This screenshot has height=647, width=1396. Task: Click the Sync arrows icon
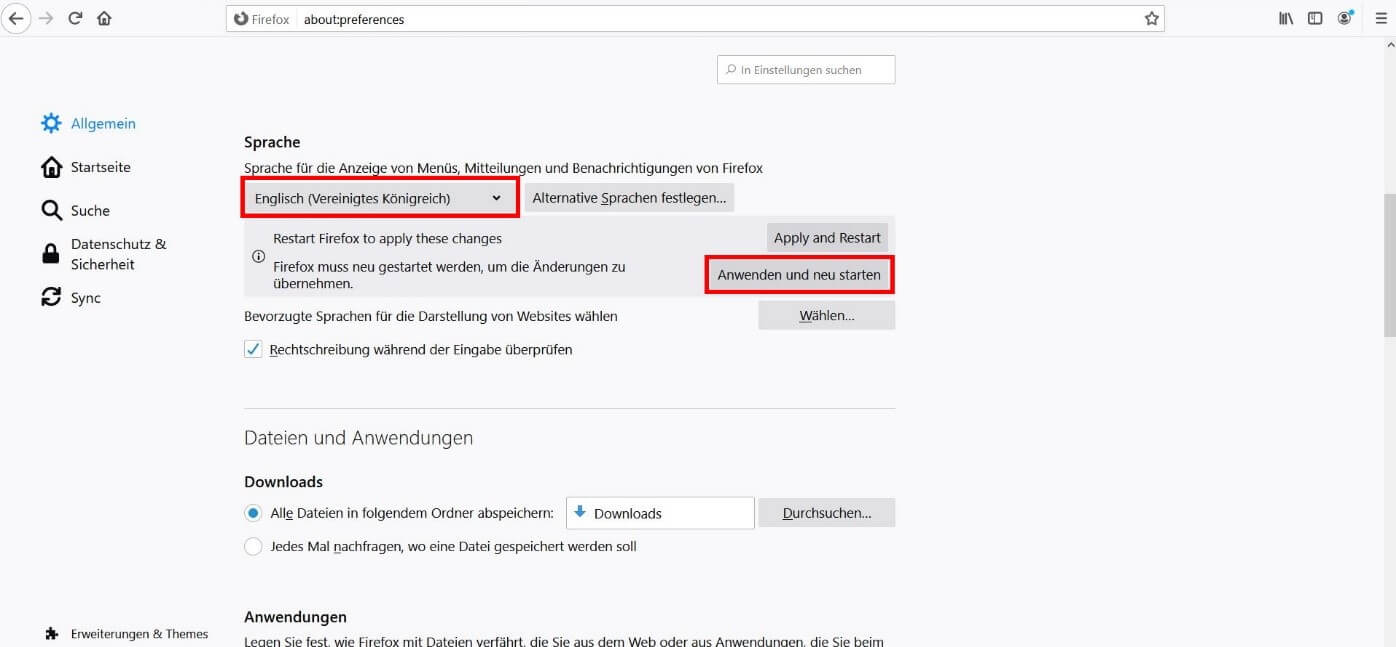tap(51, 298)
